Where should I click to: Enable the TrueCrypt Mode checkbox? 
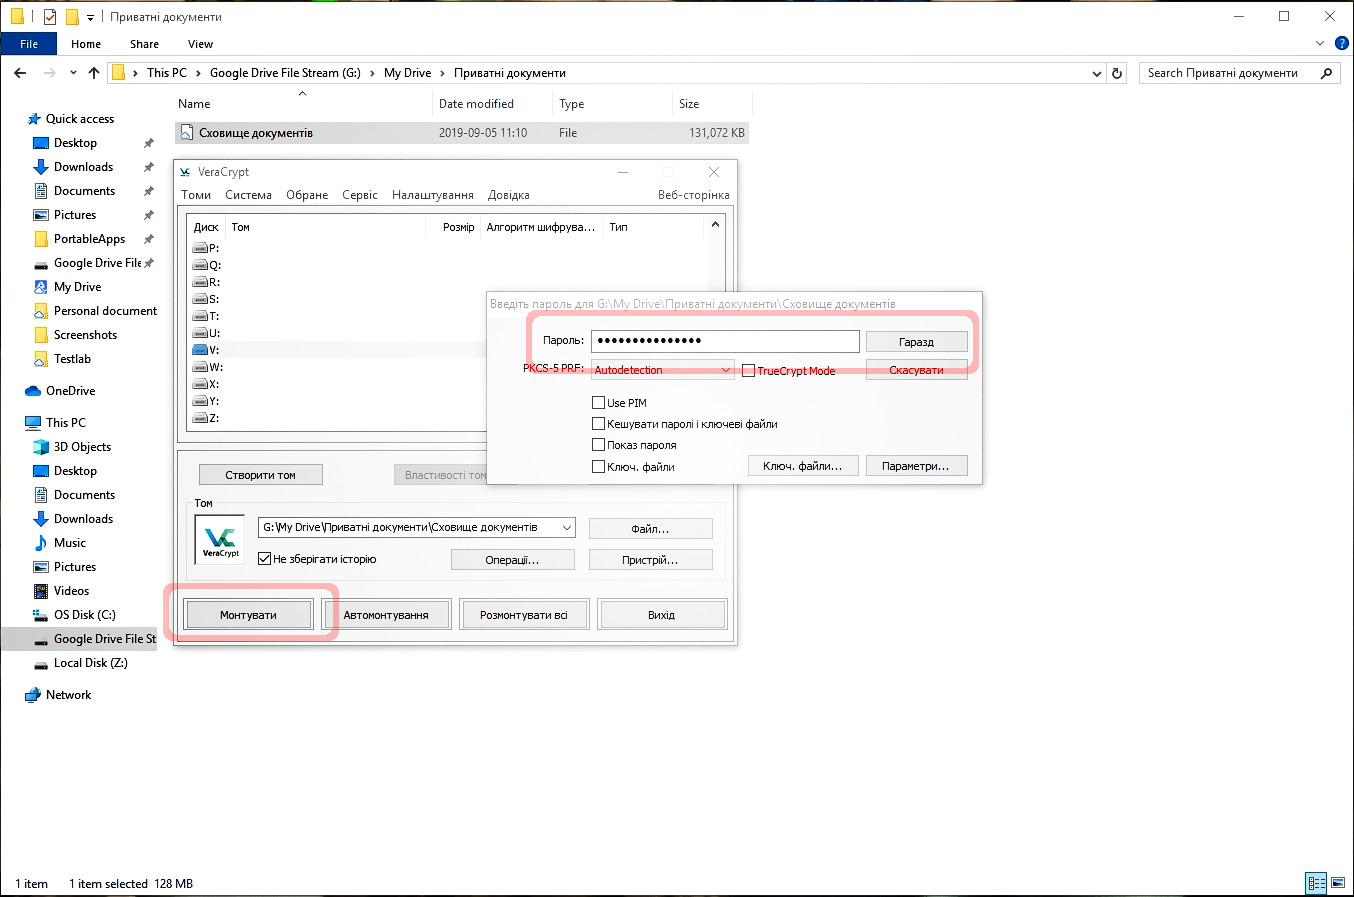click(x=748, y=371)
